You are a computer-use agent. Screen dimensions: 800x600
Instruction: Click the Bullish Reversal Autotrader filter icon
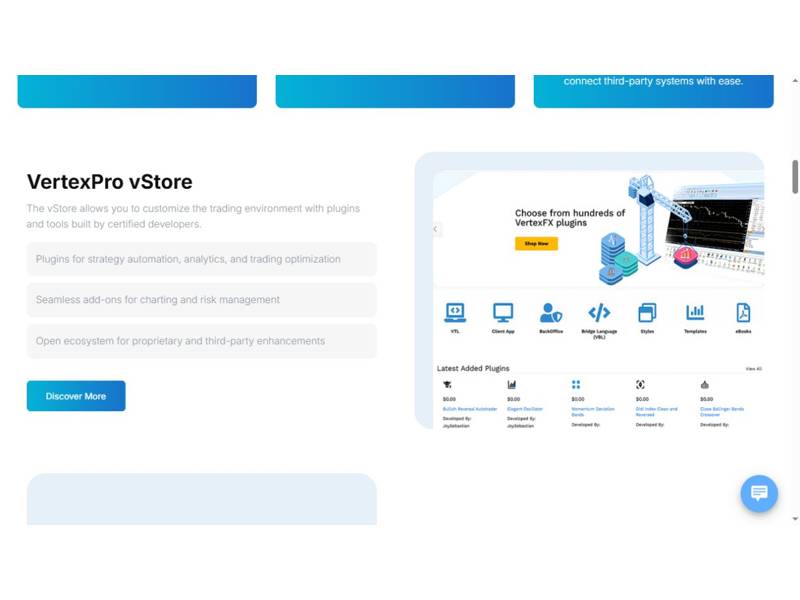click(x=447, y=385)
